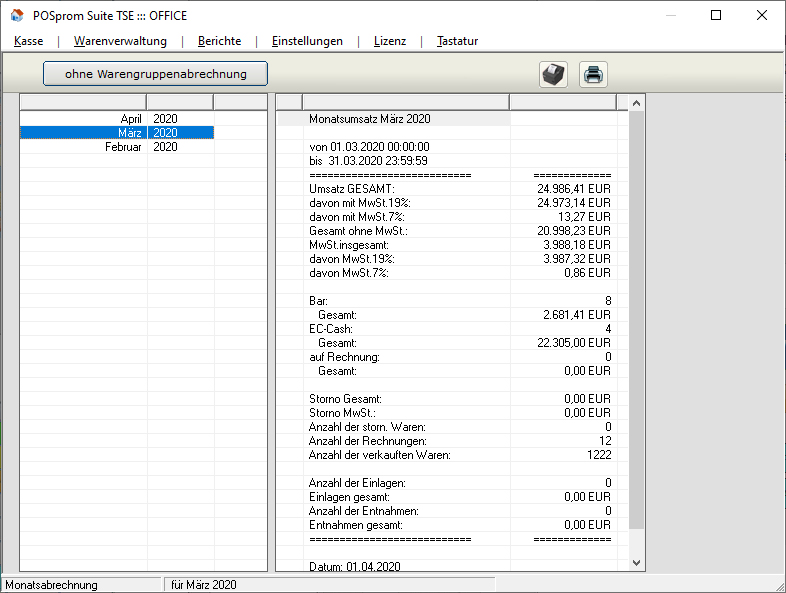Click the sold goods count 1222
Viewport: 786px width, 593px height.
click(599, 456)
